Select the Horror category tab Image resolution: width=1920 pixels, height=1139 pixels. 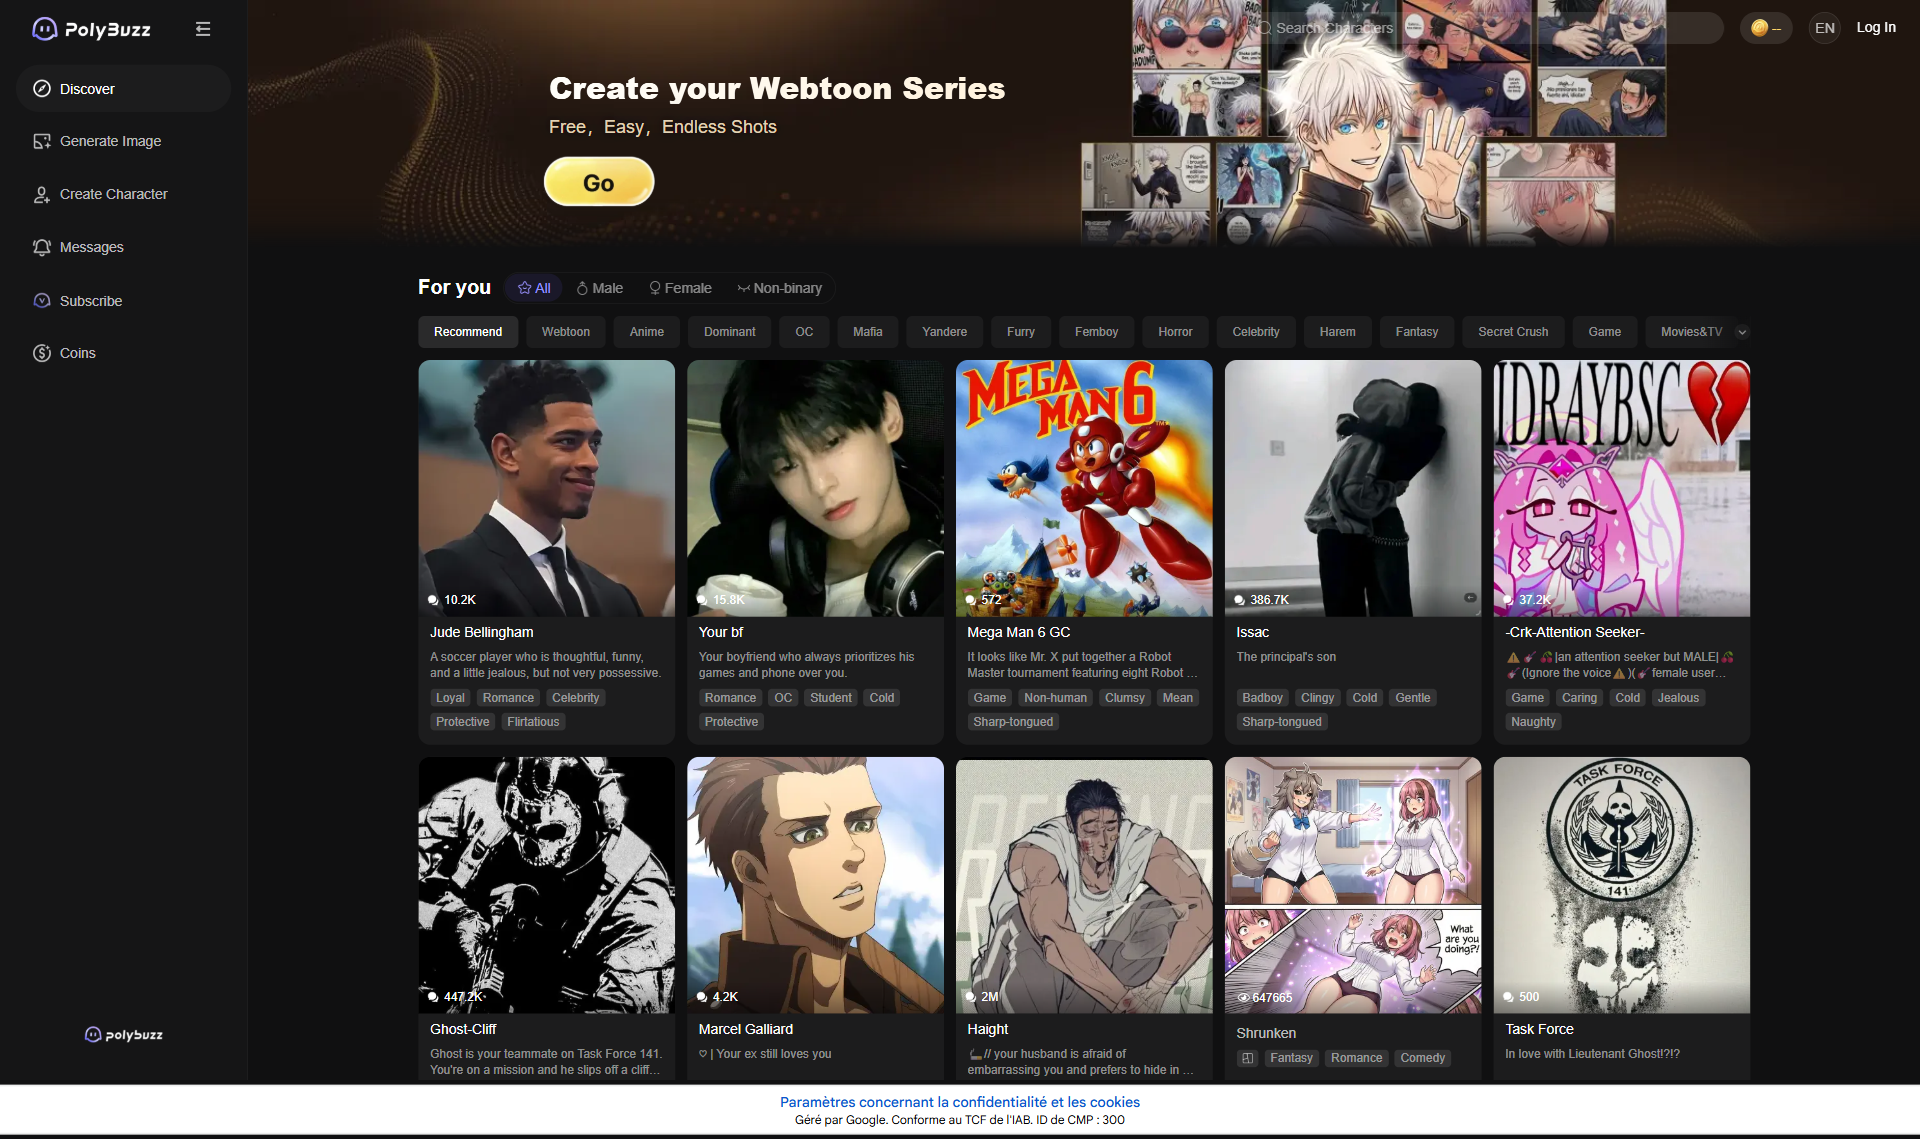point(1175,332)
